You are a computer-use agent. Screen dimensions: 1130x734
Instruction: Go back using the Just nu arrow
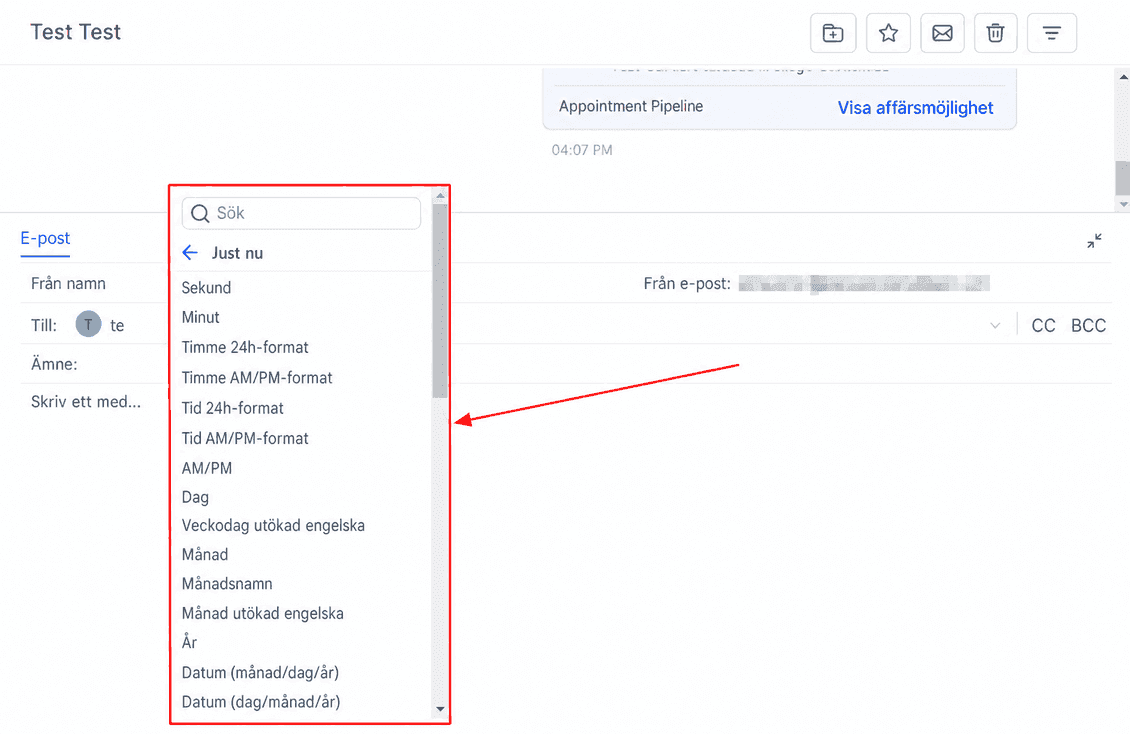click(x=190, y=253)
